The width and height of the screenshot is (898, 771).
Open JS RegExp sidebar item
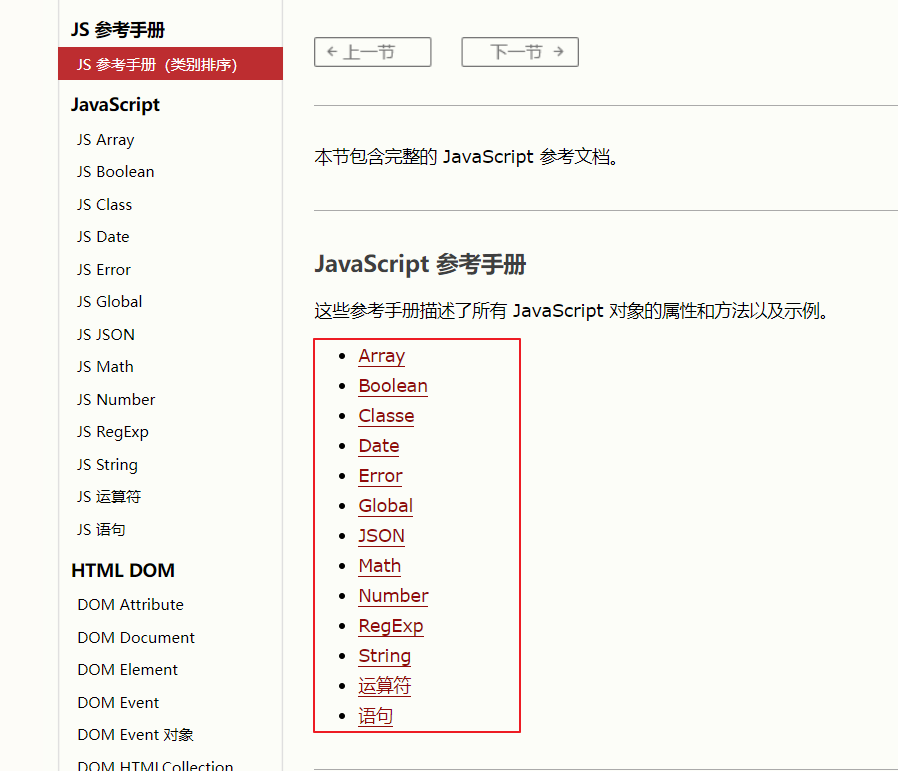click(112, 432)
